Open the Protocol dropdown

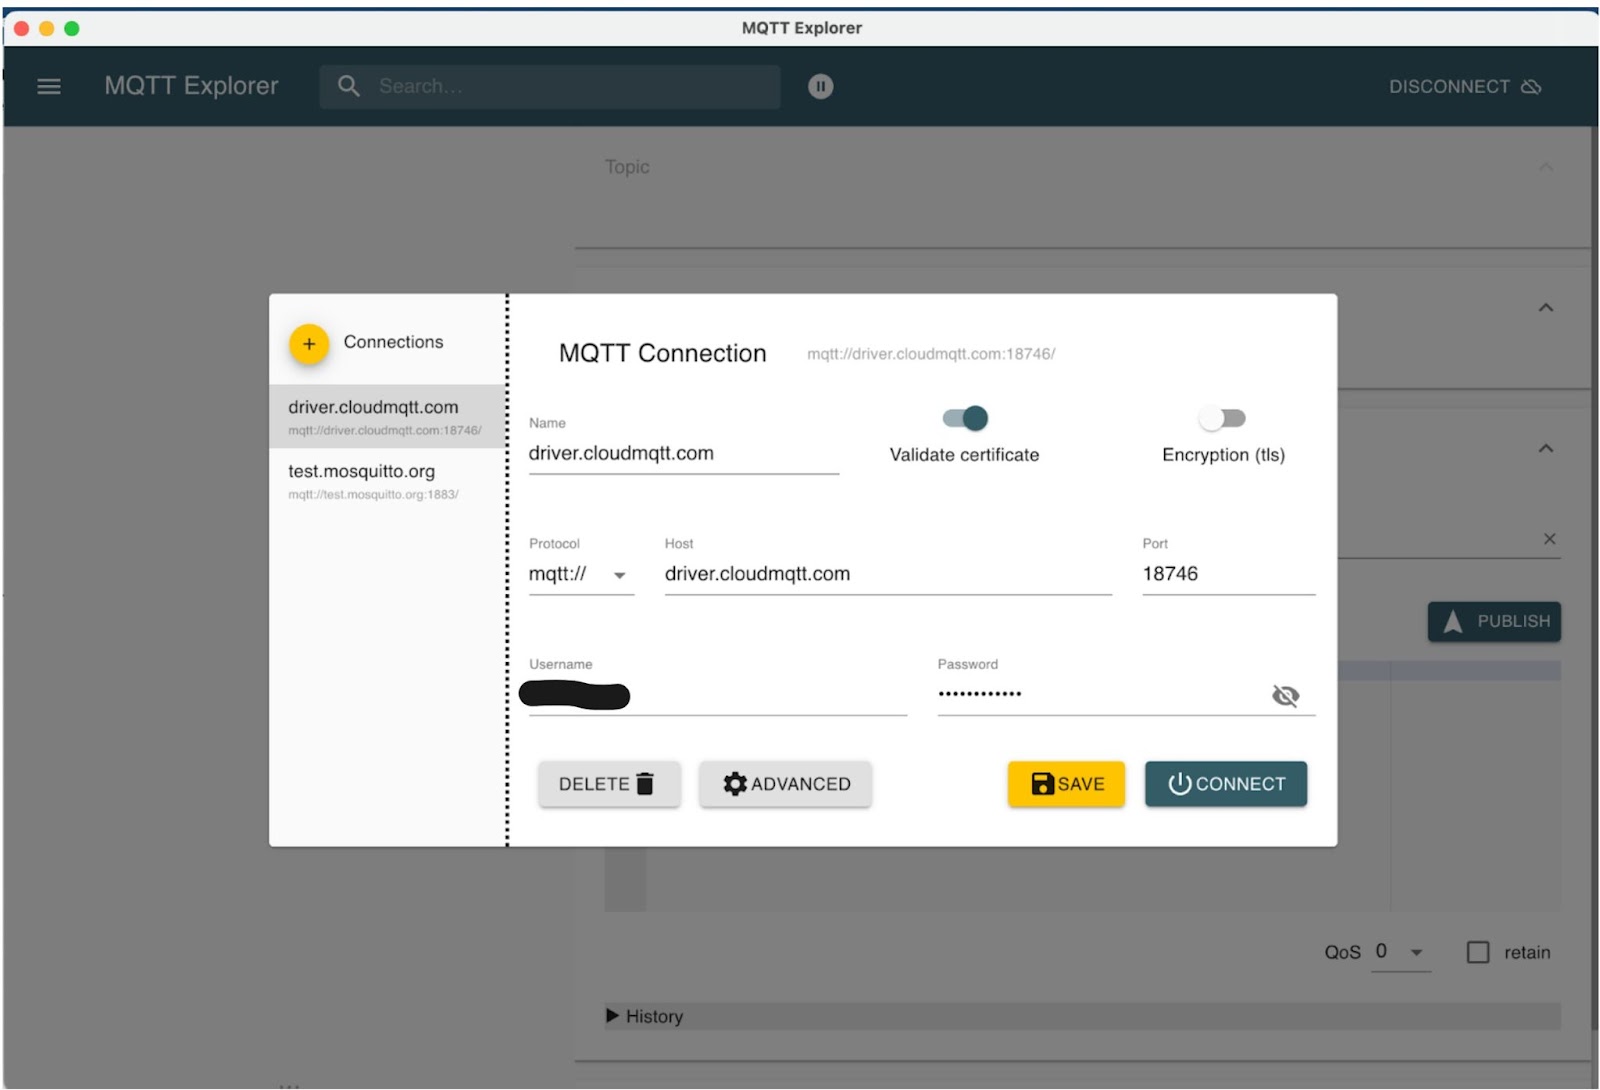(581, 574)
